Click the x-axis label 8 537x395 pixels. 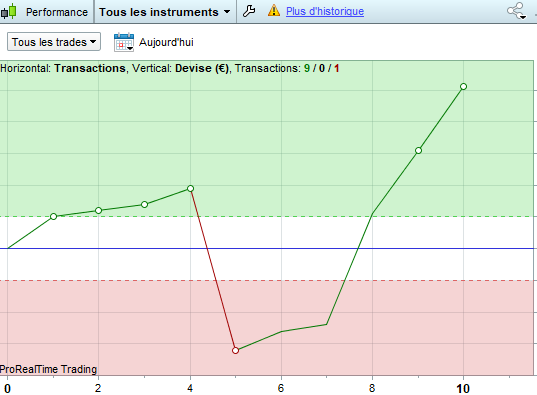(x=372, y=388)
